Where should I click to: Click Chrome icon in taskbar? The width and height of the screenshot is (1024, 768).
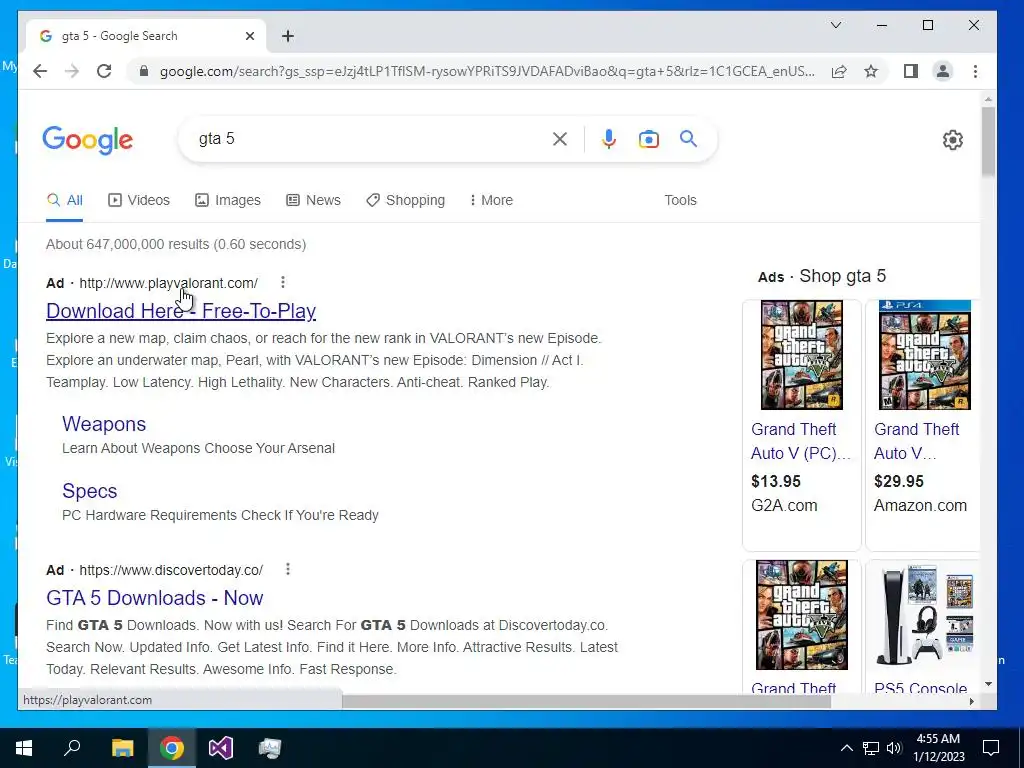172,748
